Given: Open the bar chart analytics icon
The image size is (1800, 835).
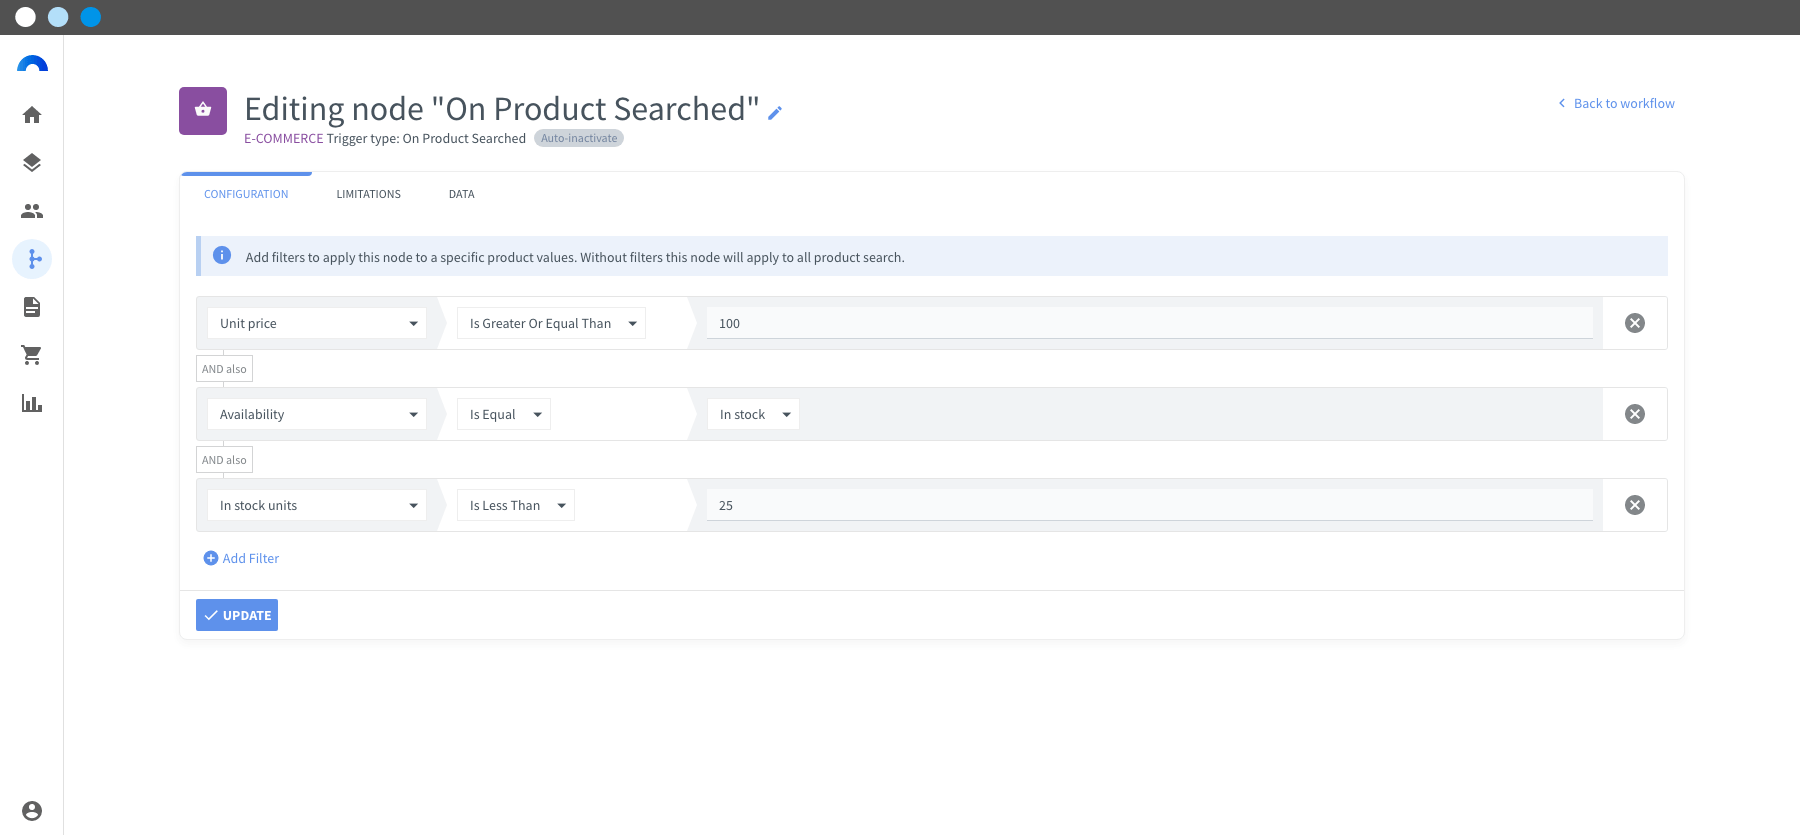Looking at the screenshot, I should 32,403.
